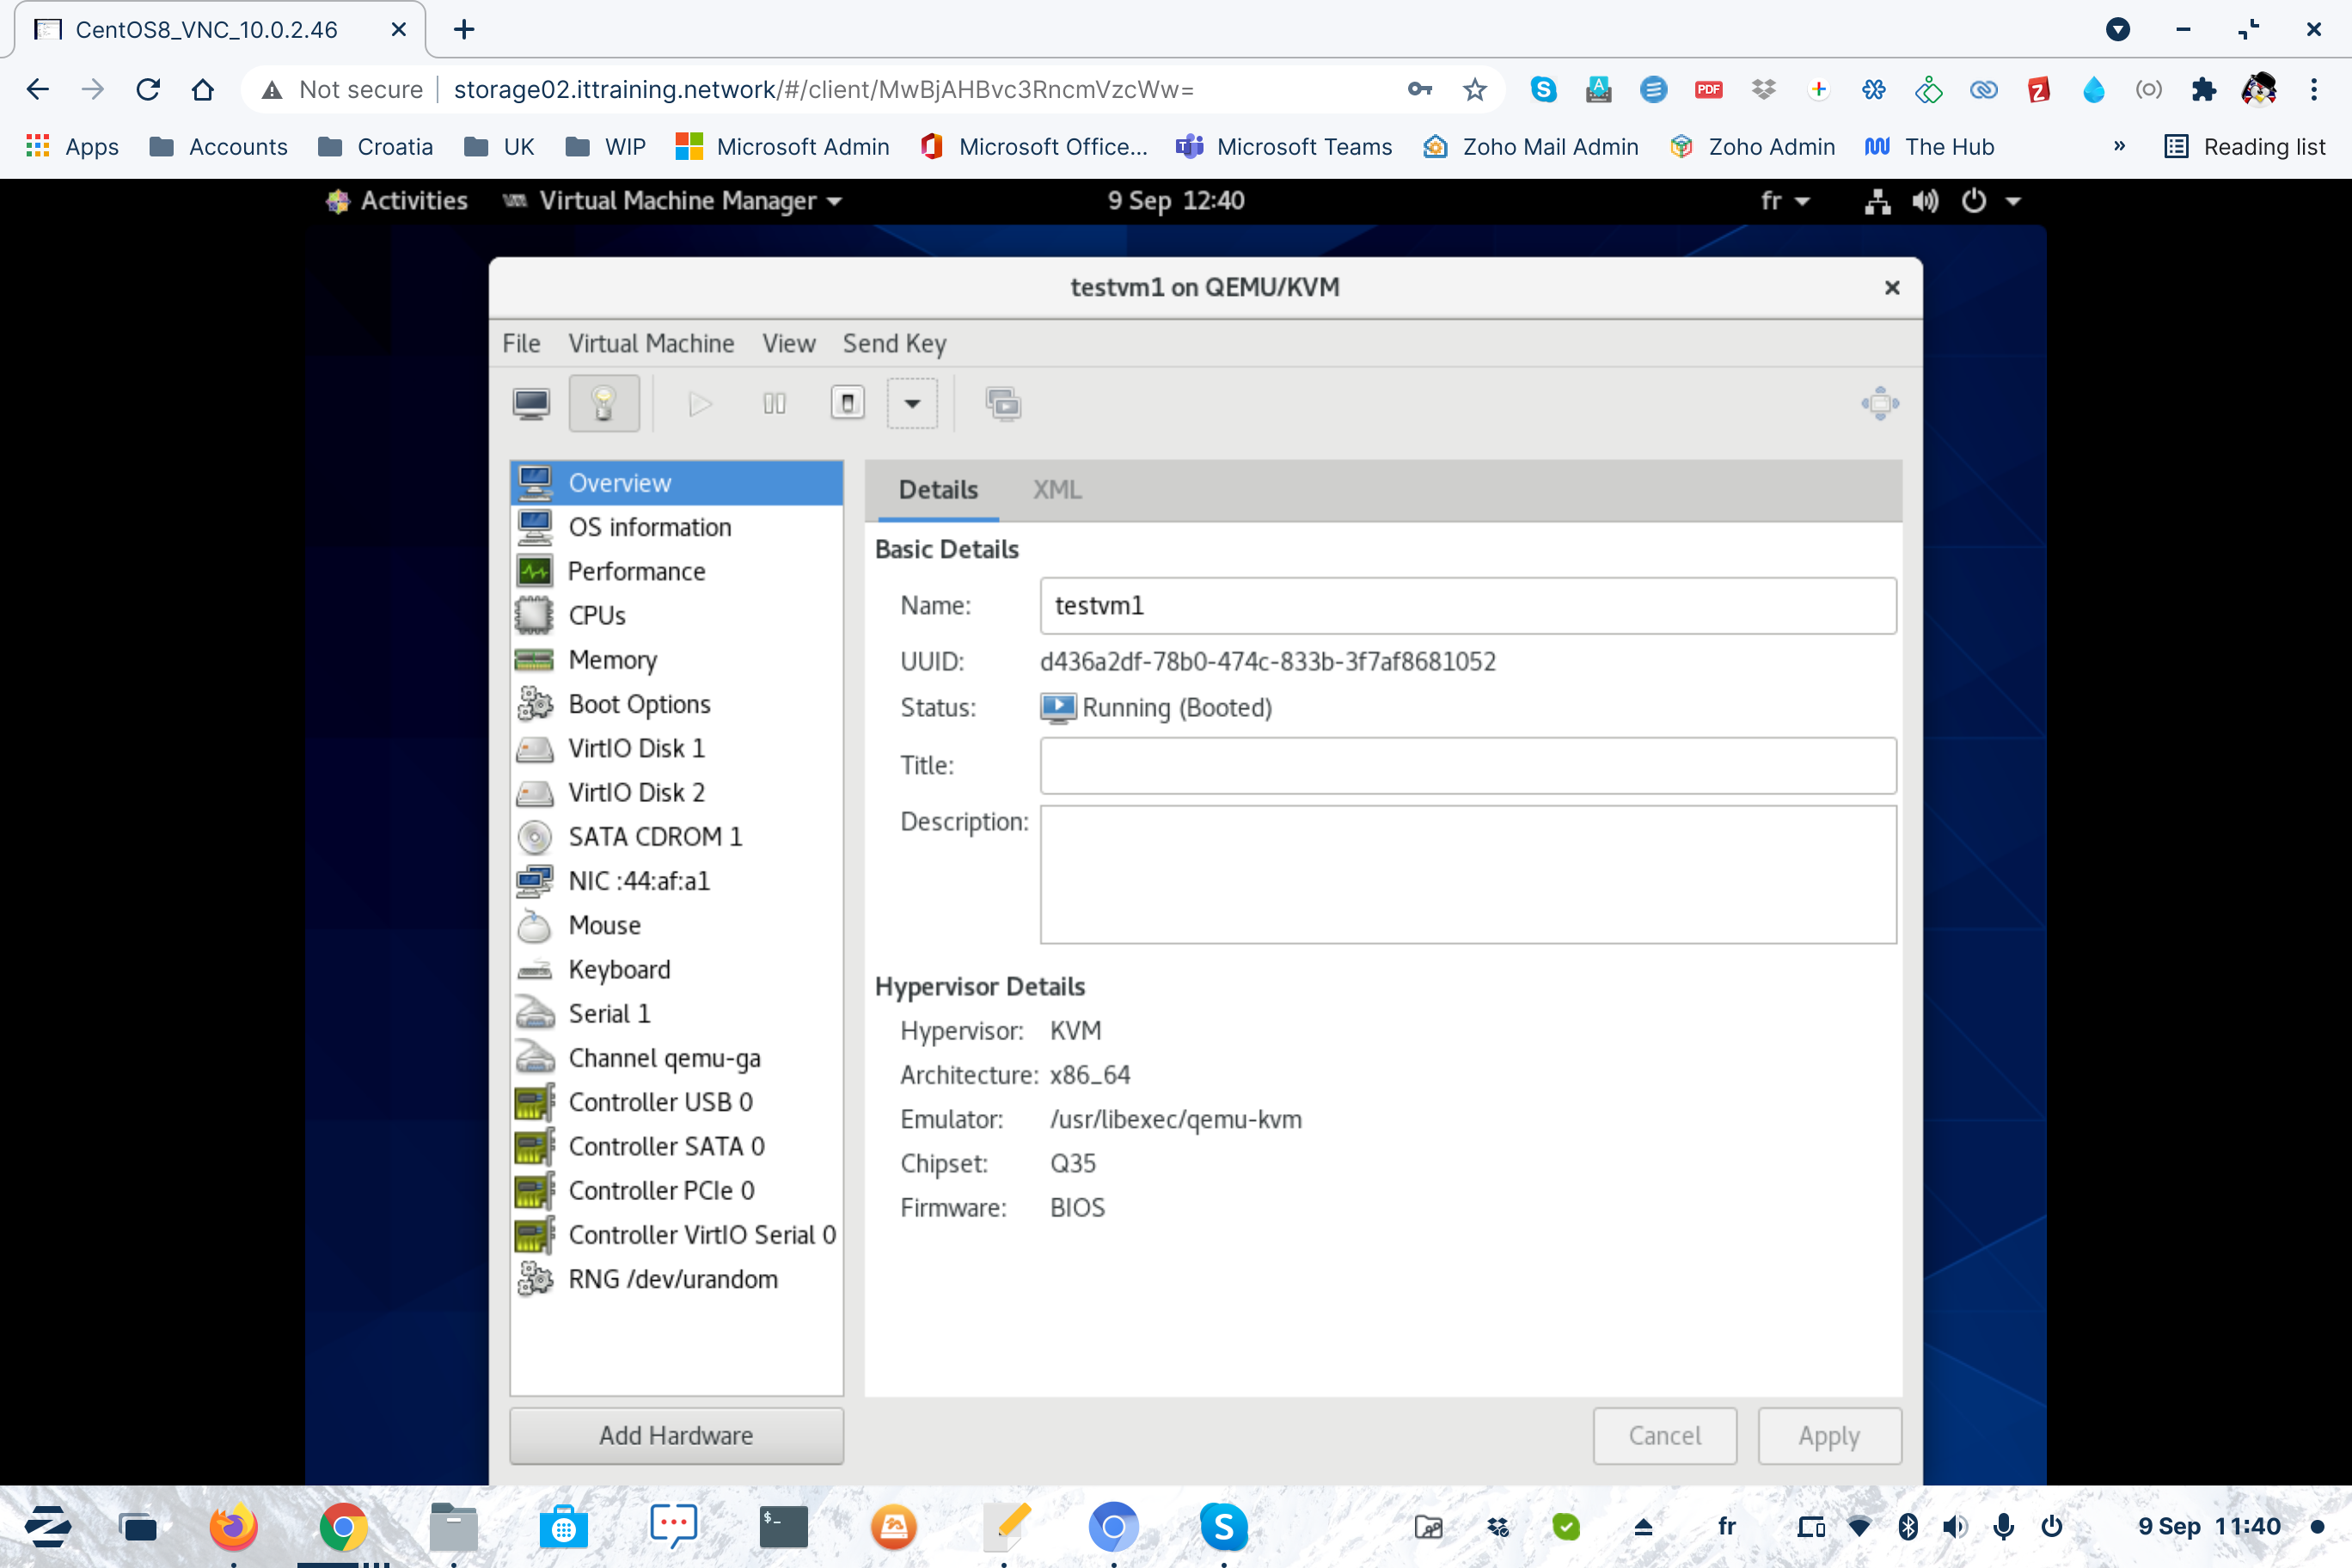Select Controller USB 0

pyautogui.click(x=677, y=1102)
